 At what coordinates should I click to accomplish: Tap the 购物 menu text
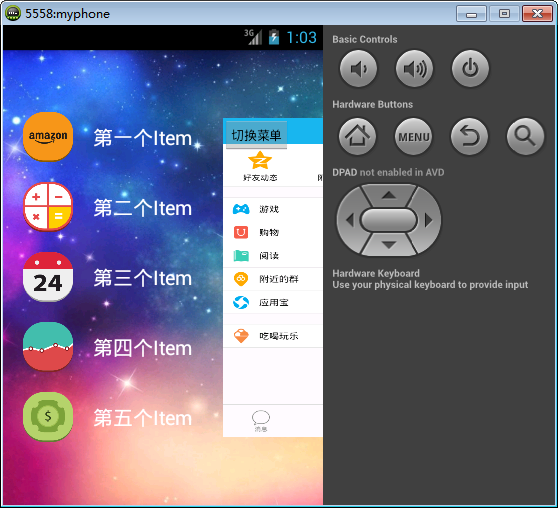[x=269, y=232]
